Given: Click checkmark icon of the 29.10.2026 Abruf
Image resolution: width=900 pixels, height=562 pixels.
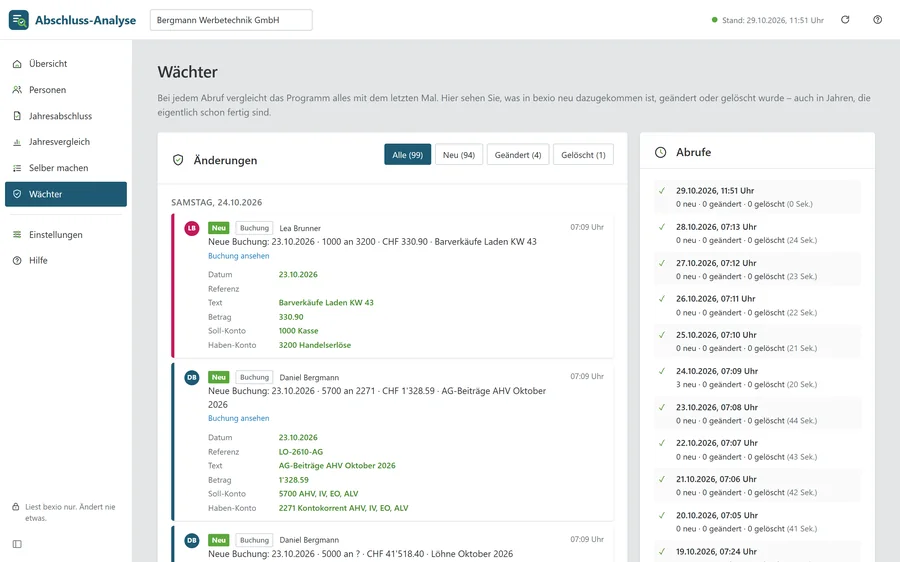Looking at the screenshot, I should (662, 191).
